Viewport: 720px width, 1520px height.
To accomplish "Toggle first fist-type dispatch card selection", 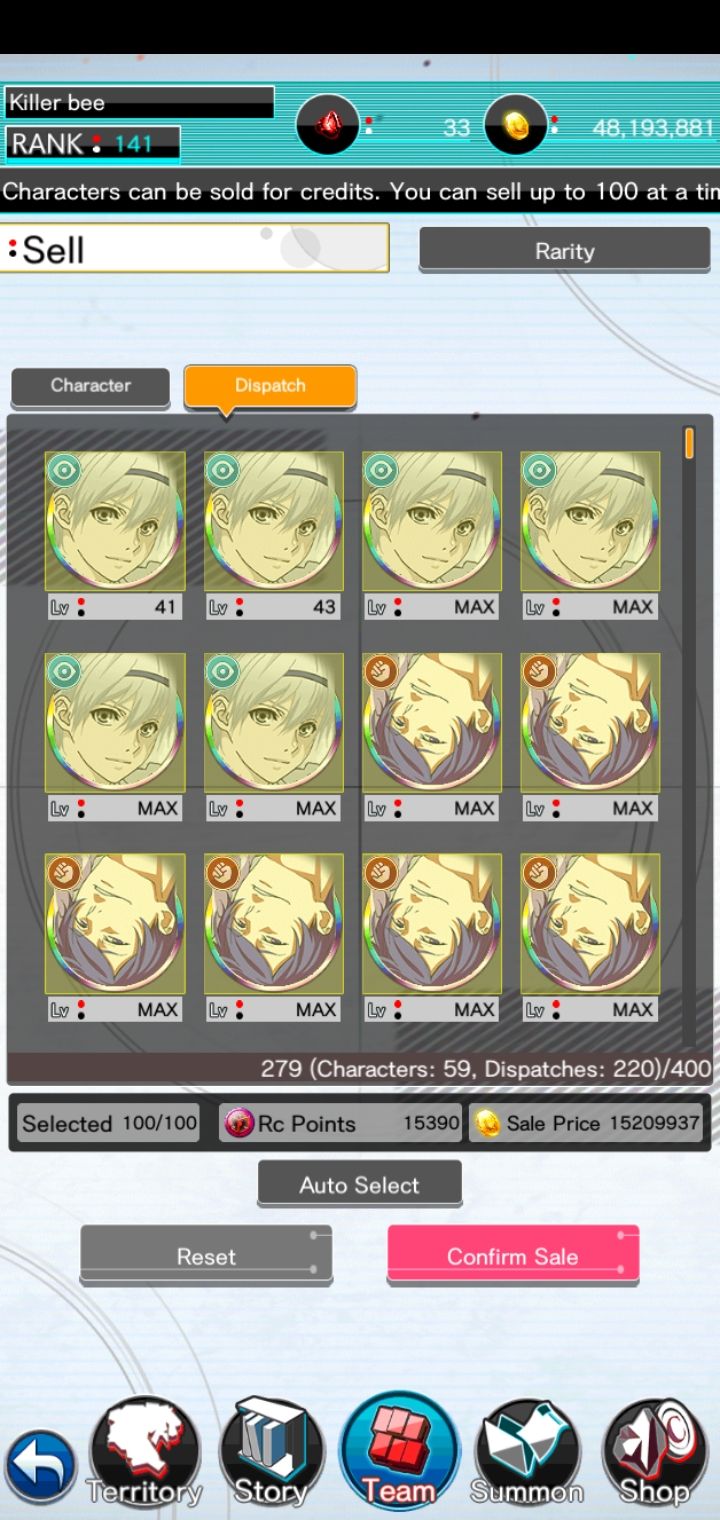I will pyautogui.click(x=432, y=737).
